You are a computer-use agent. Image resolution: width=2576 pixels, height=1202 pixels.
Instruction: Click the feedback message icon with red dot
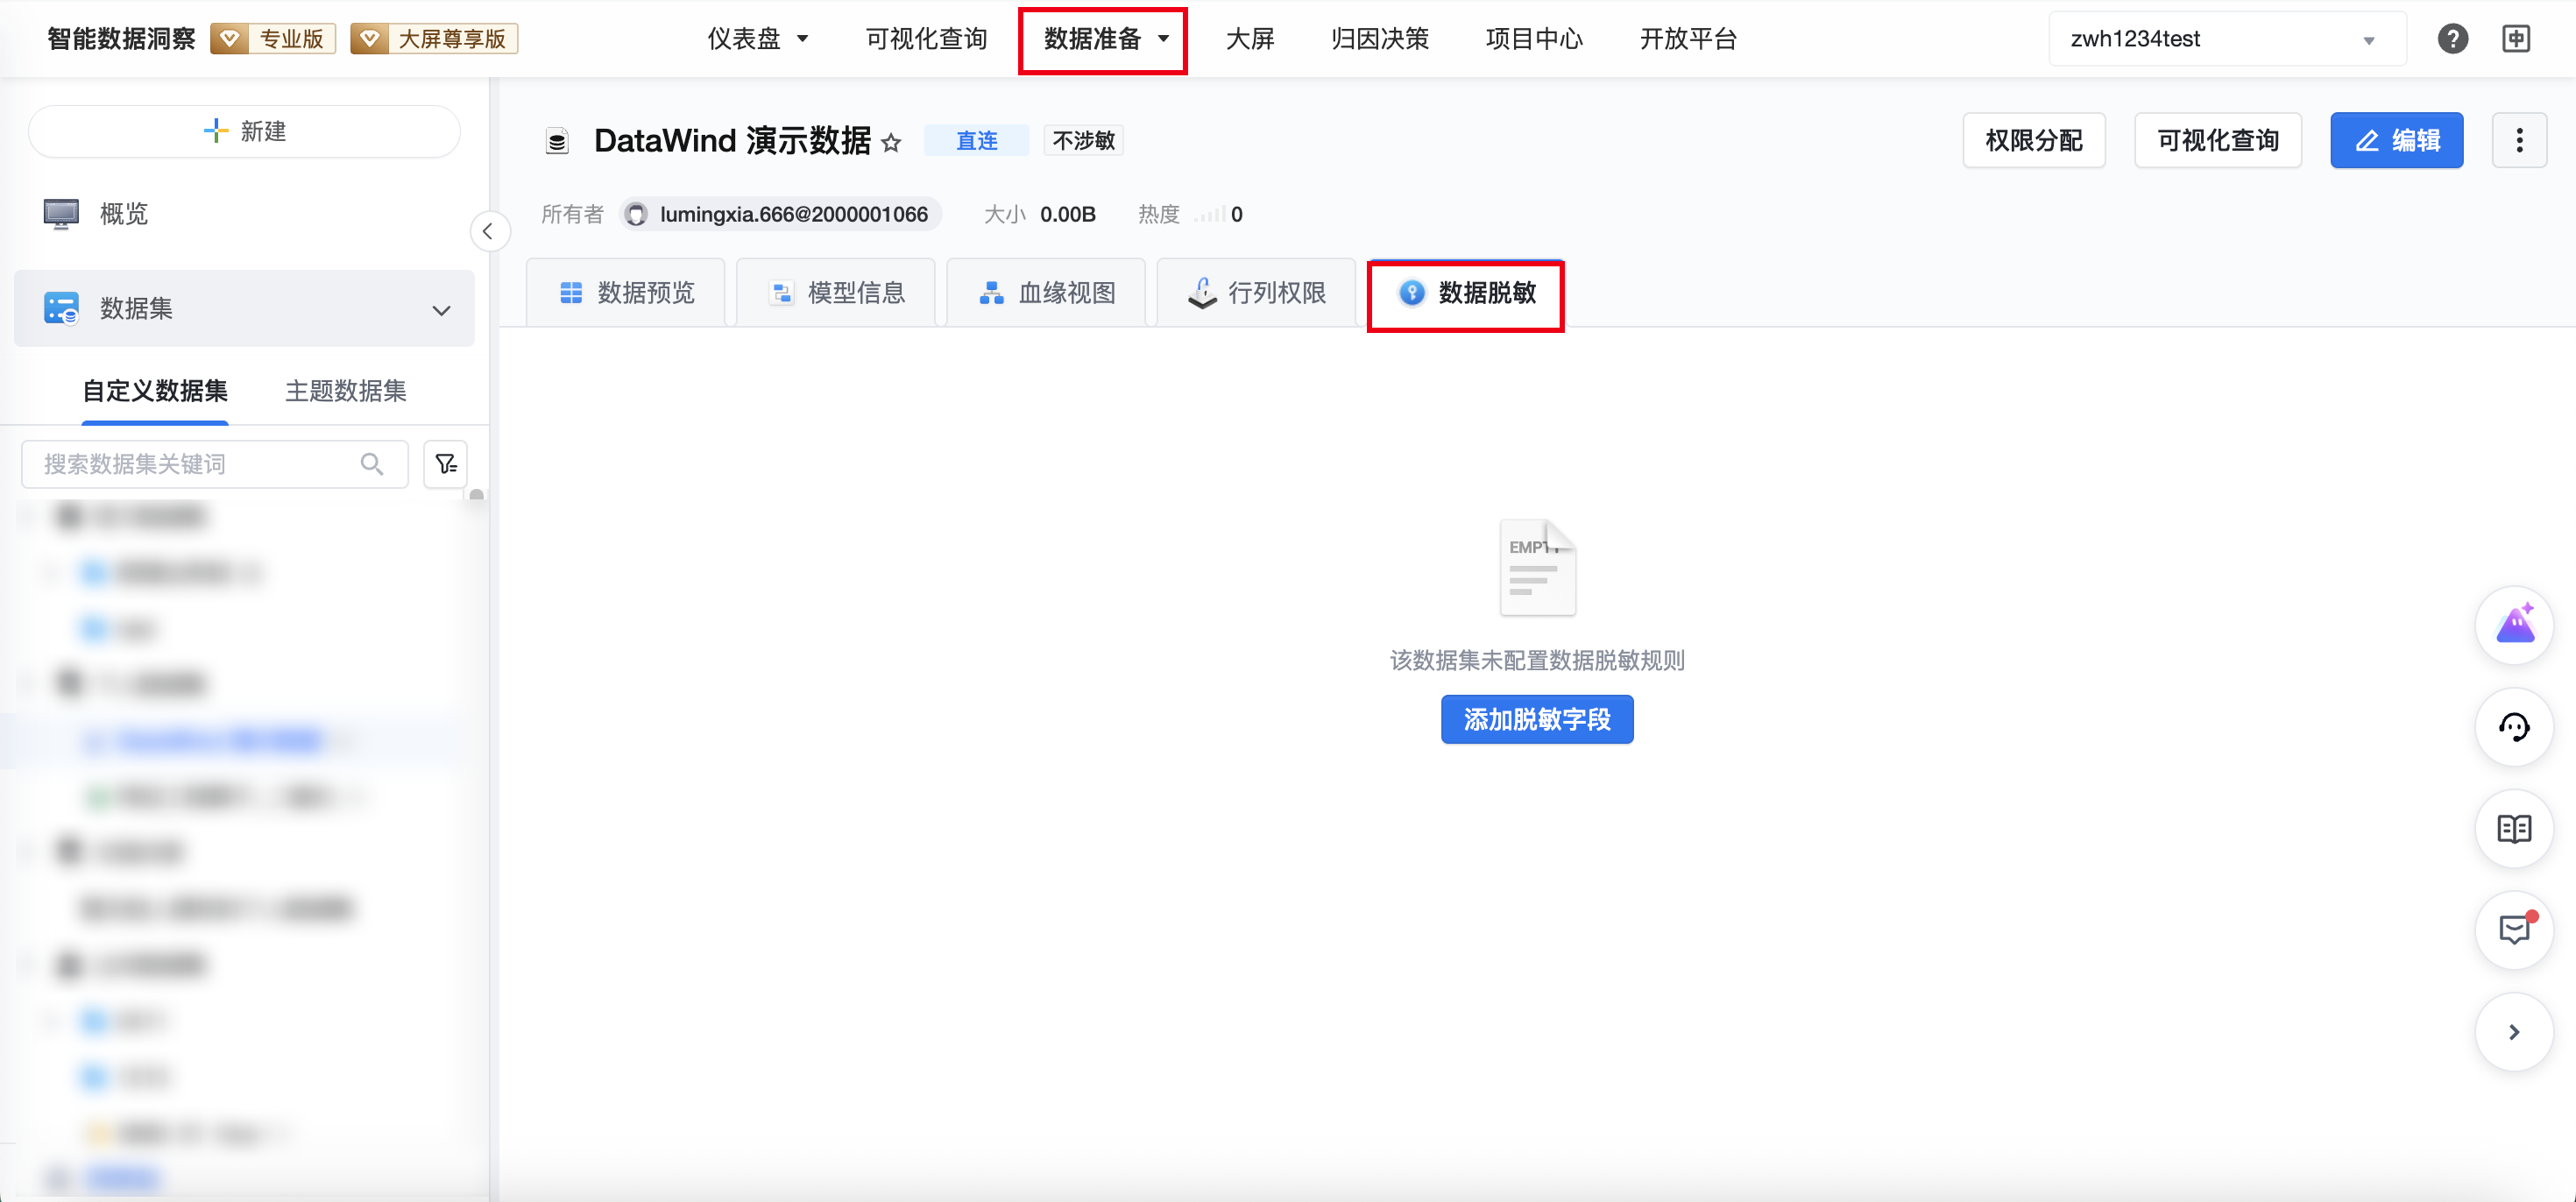point(2514,930)
